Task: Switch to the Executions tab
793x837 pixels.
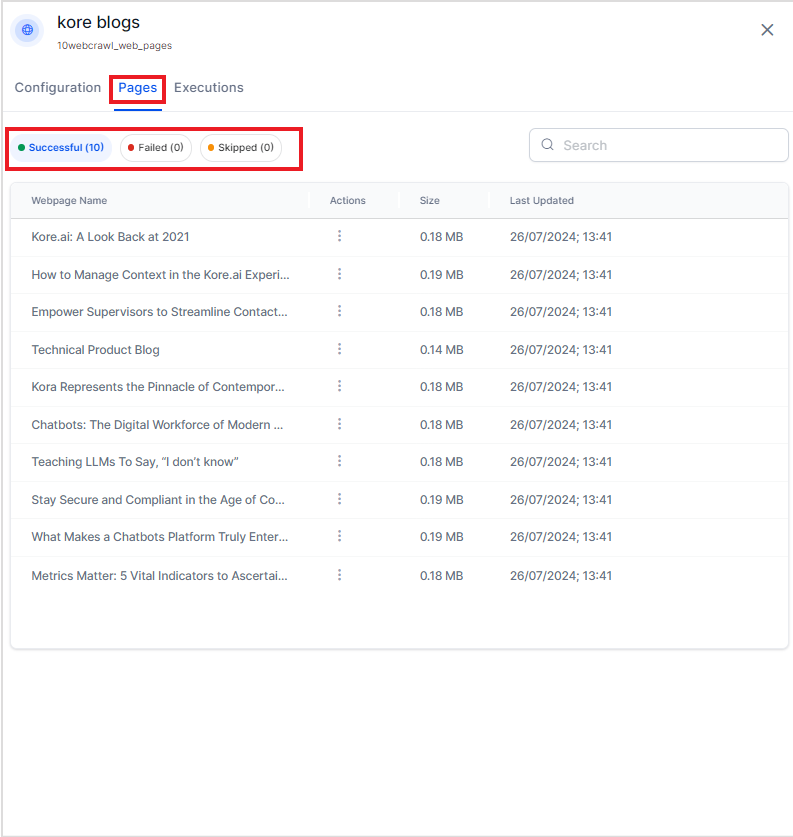Action: [x=209, y=88]
